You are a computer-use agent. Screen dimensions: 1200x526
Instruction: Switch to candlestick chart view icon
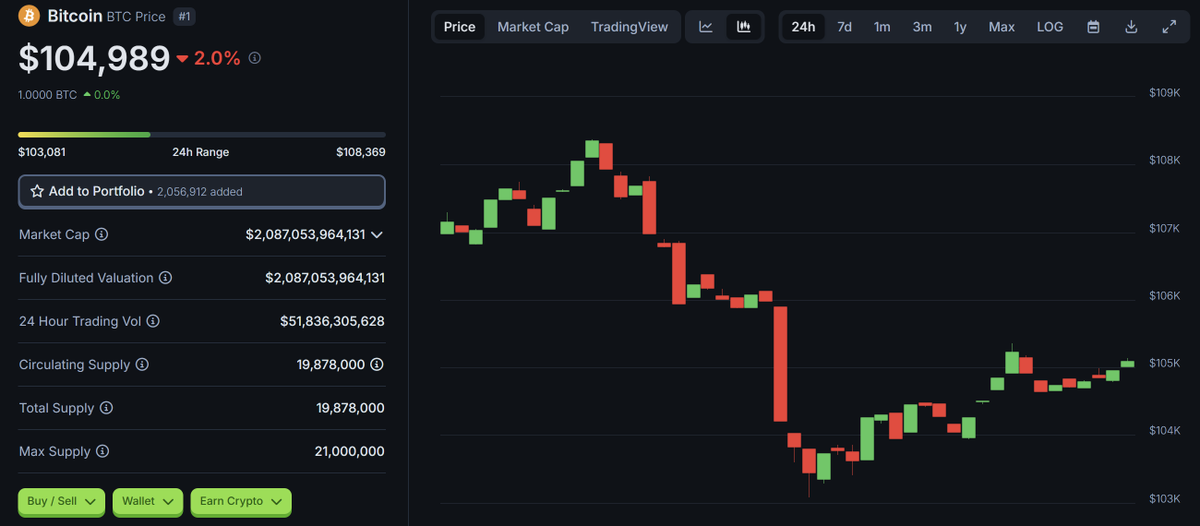743,27
